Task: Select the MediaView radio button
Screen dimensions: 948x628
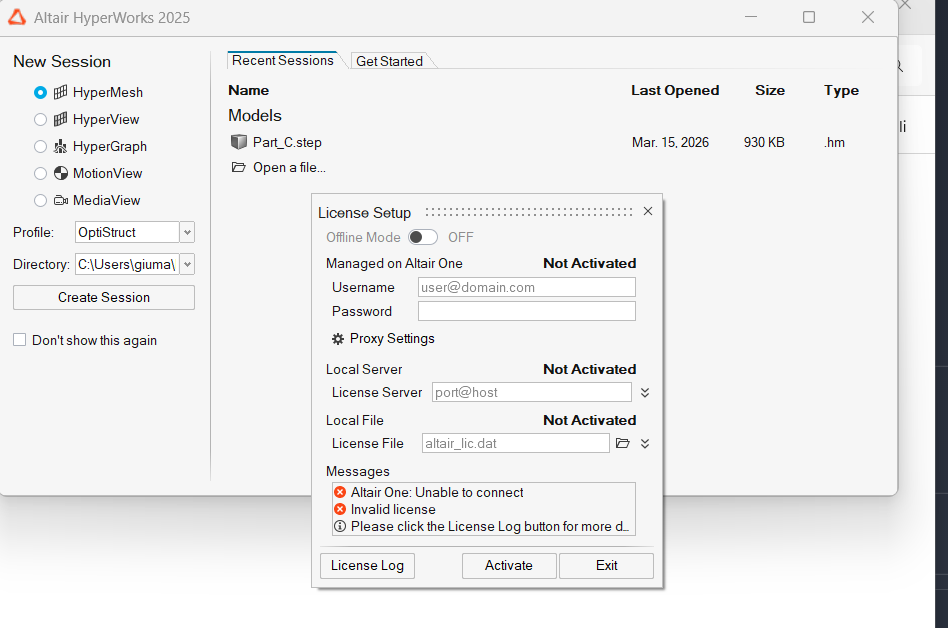Action: (x=41, y=200)
